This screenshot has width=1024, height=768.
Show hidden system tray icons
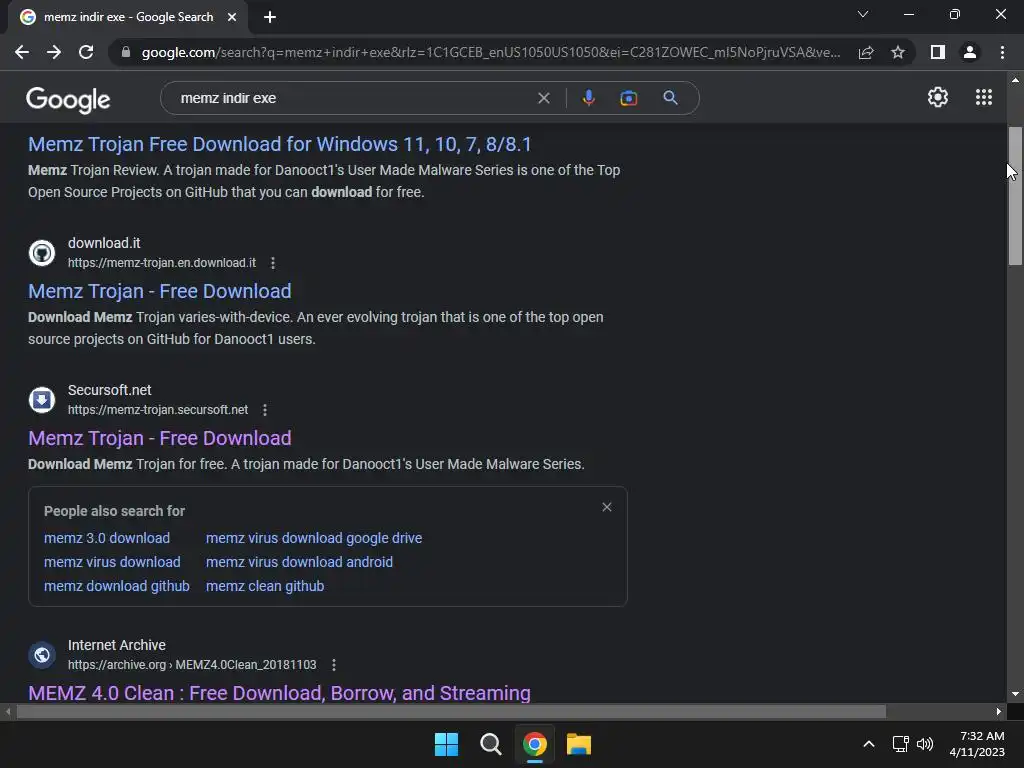point(869,744)
